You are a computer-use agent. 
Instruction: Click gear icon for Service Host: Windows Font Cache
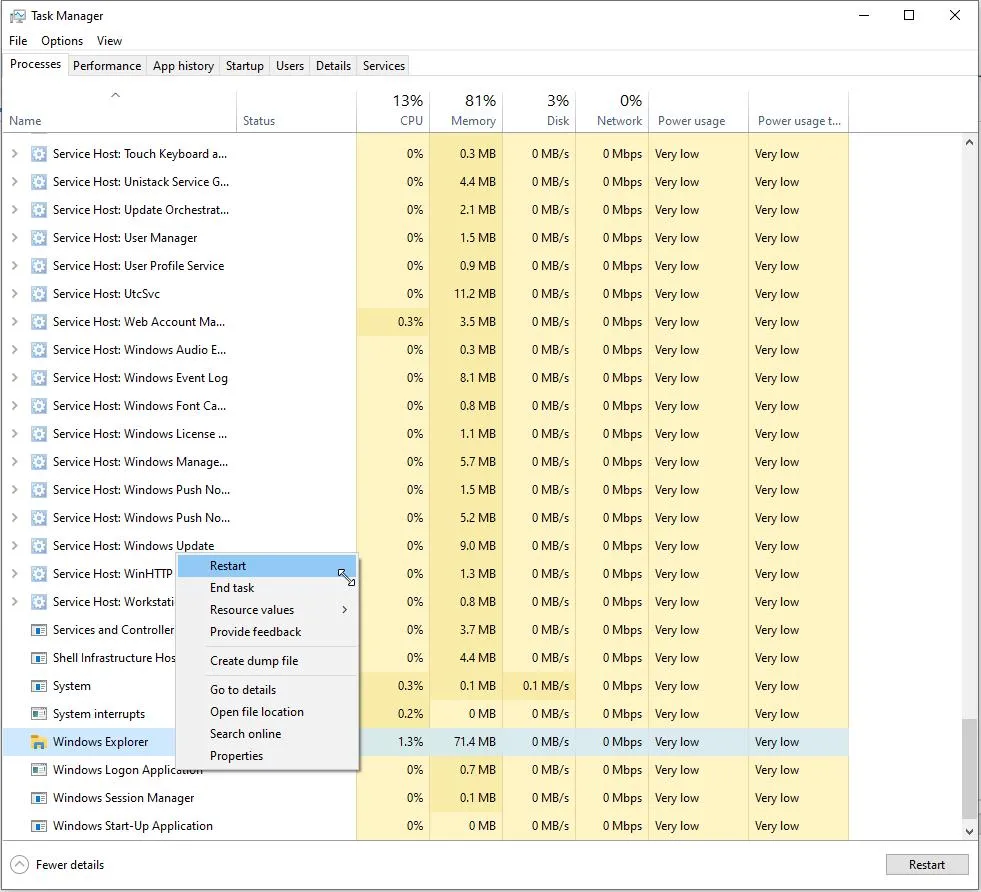(x=39, y=406)
